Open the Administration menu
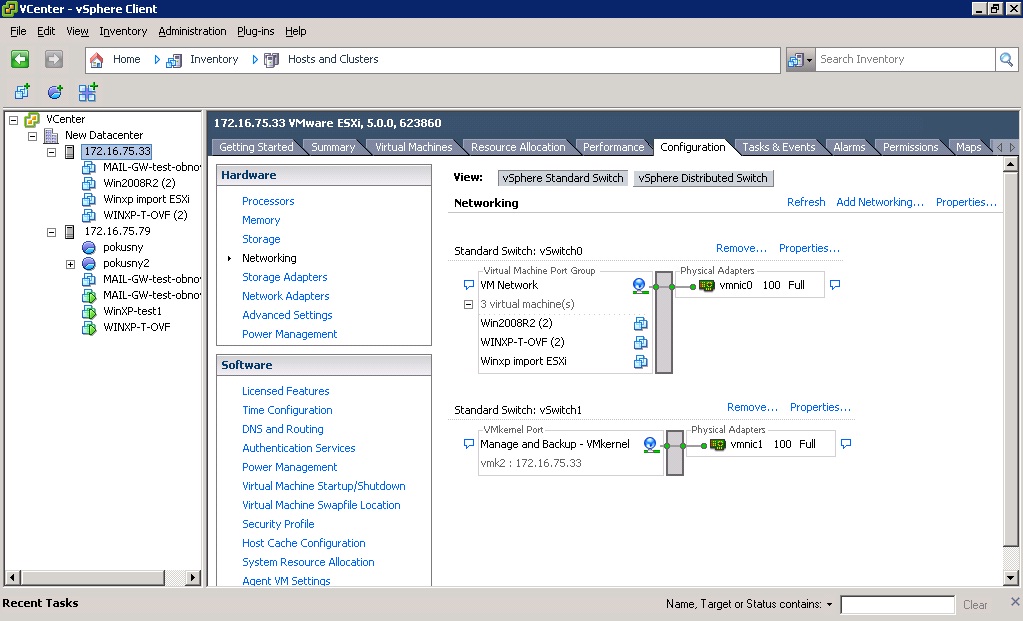This screenshot has height=621, width=1023. point(192,31)
